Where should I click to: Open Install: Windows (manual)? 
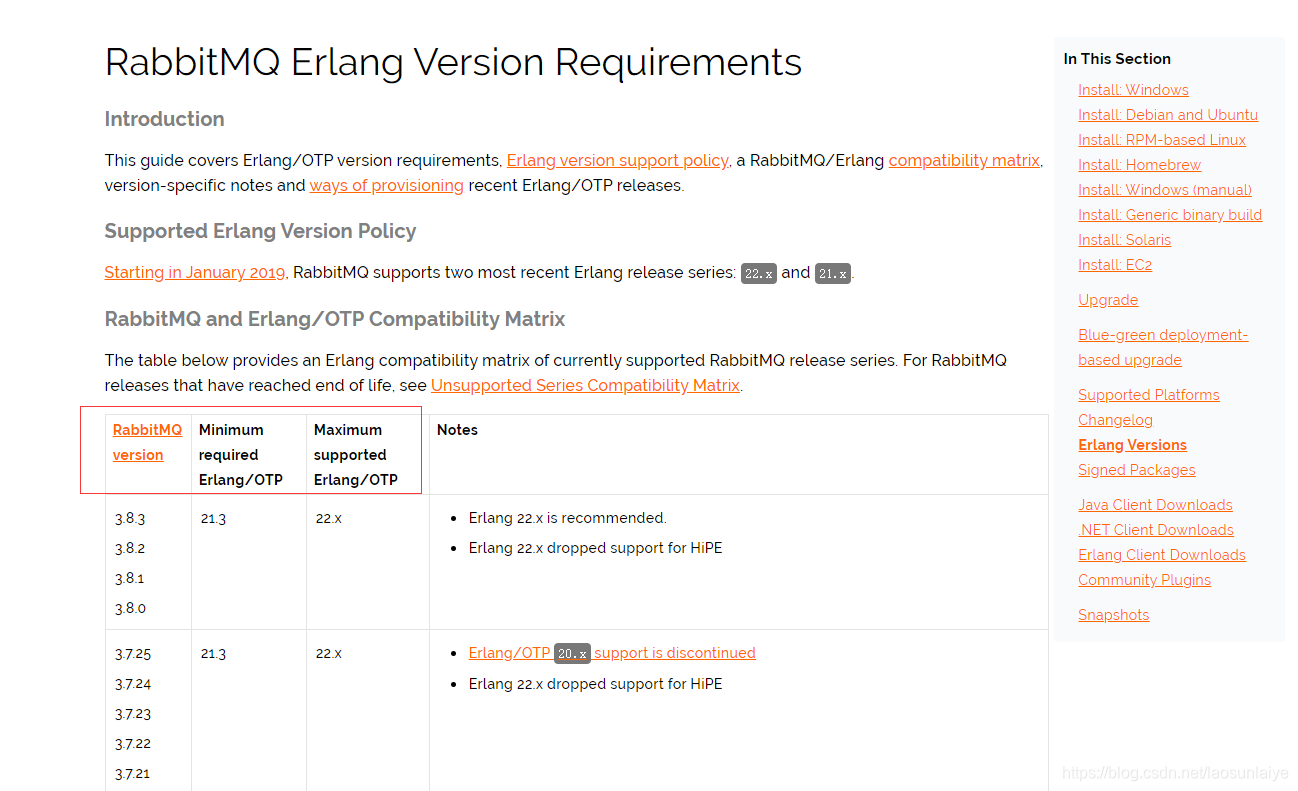(1165, 190)
